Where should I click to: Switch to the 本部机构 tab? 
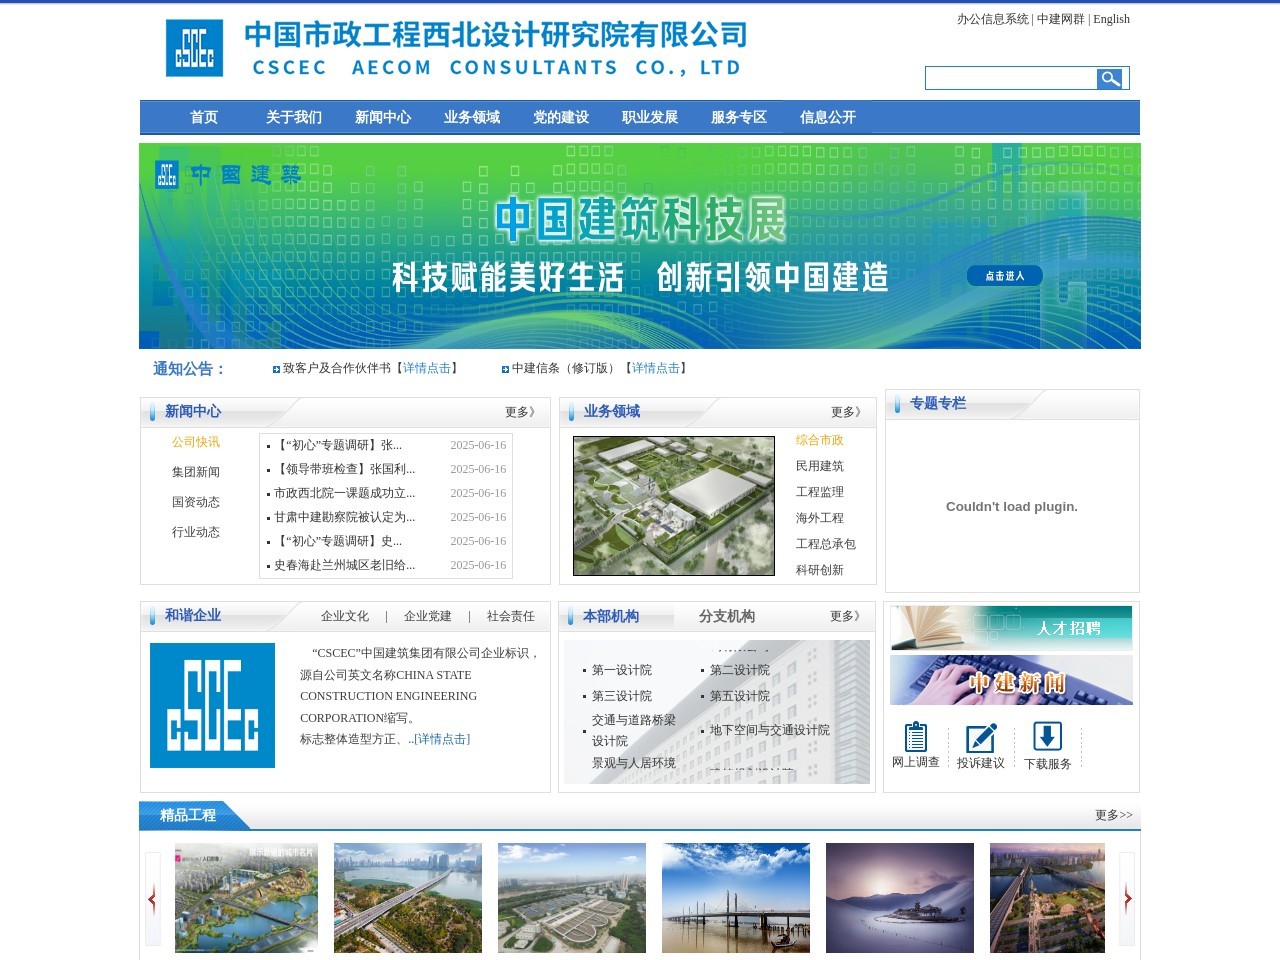611,616
